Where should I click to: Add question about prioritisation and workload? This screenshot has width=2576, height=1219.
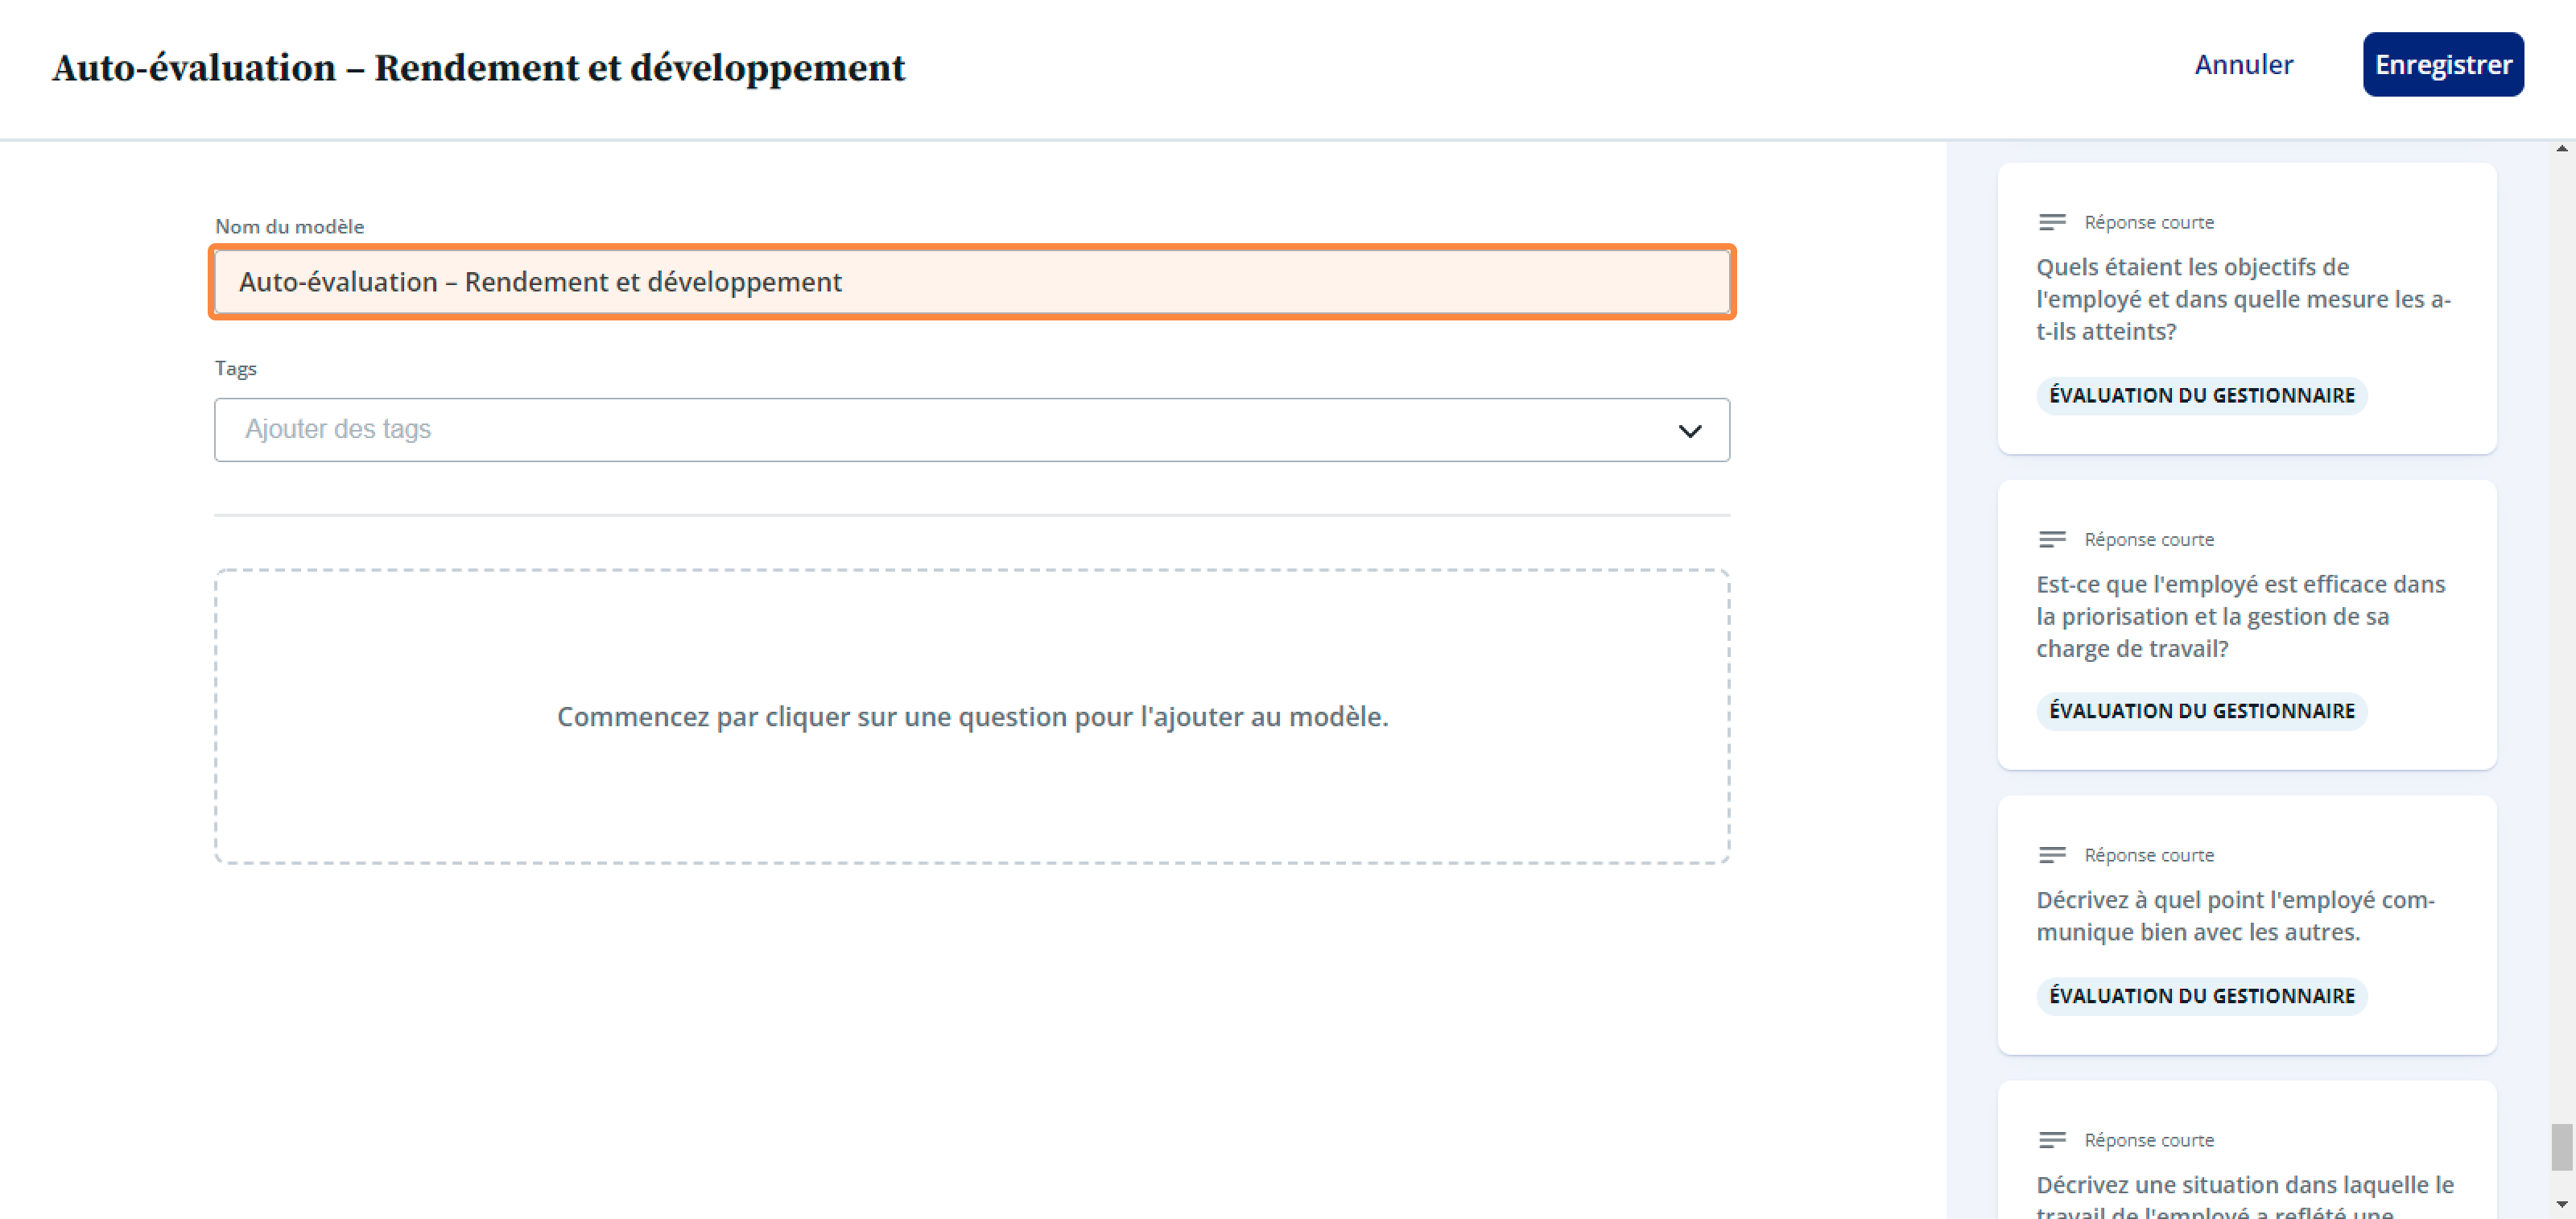2246,625
